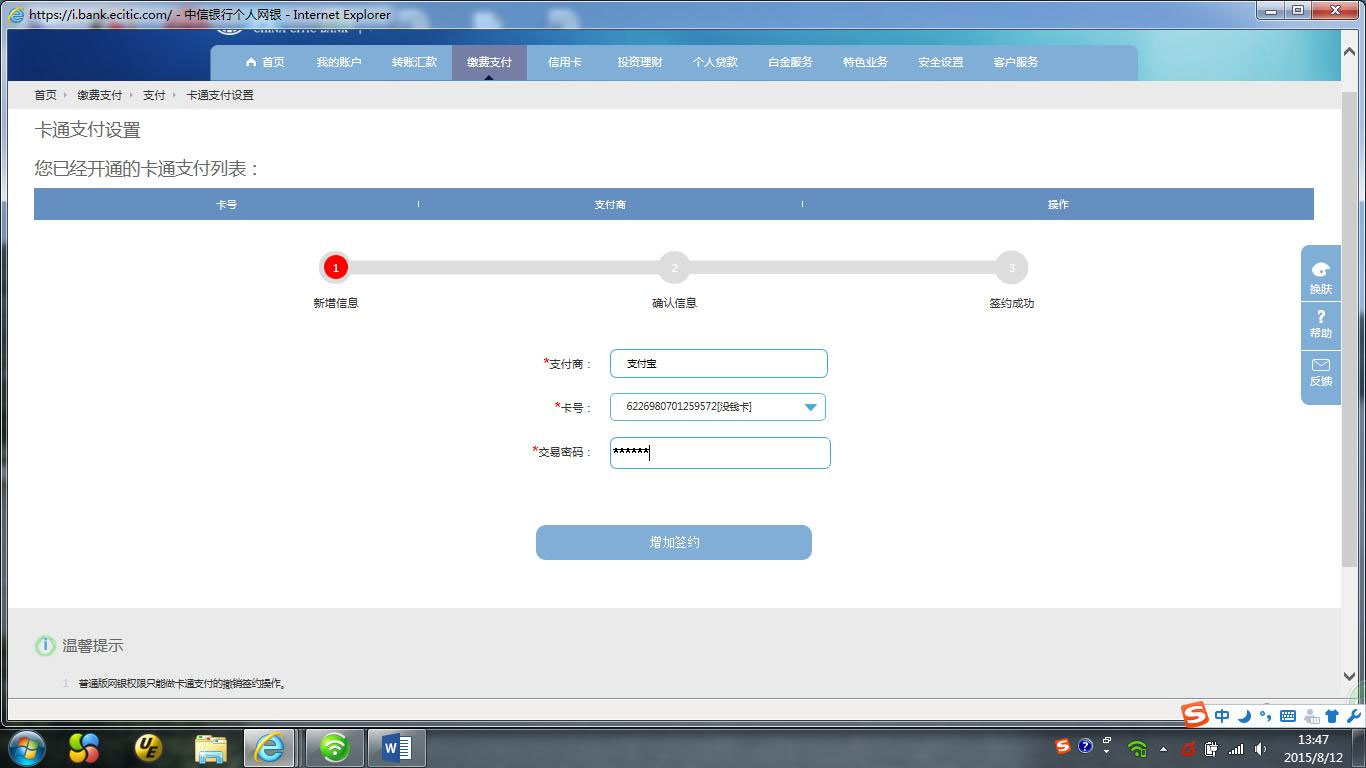
Task: Open 投资理财 navigation tab
Action: coord(640,62)
